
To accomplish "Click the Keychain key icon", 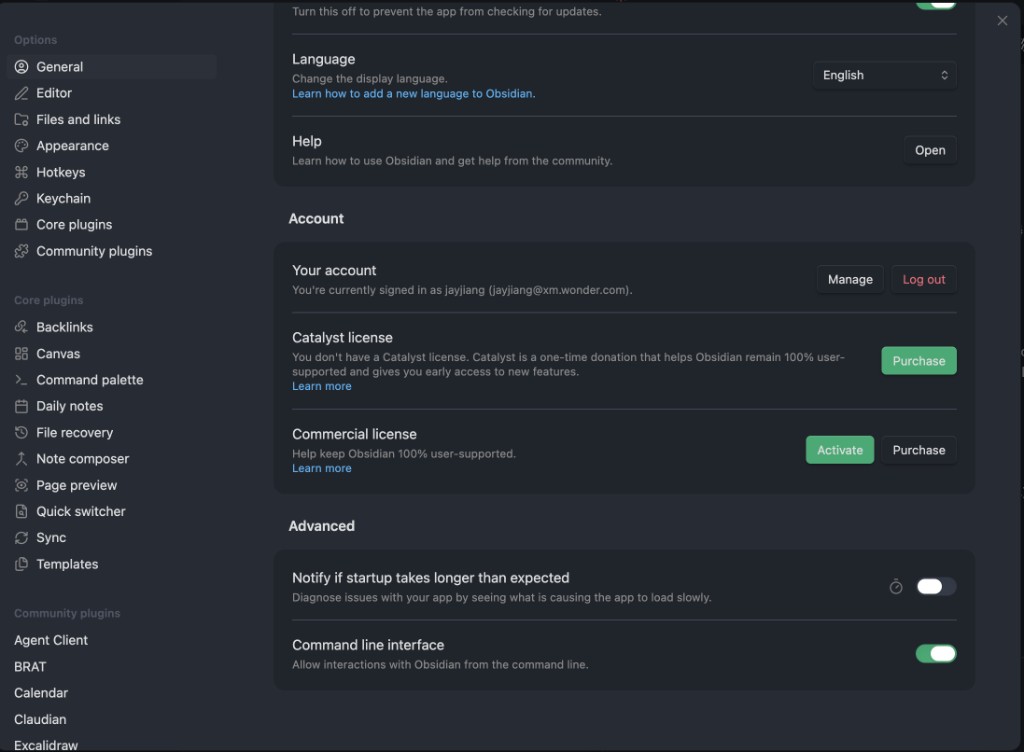I will pos(22,198).
